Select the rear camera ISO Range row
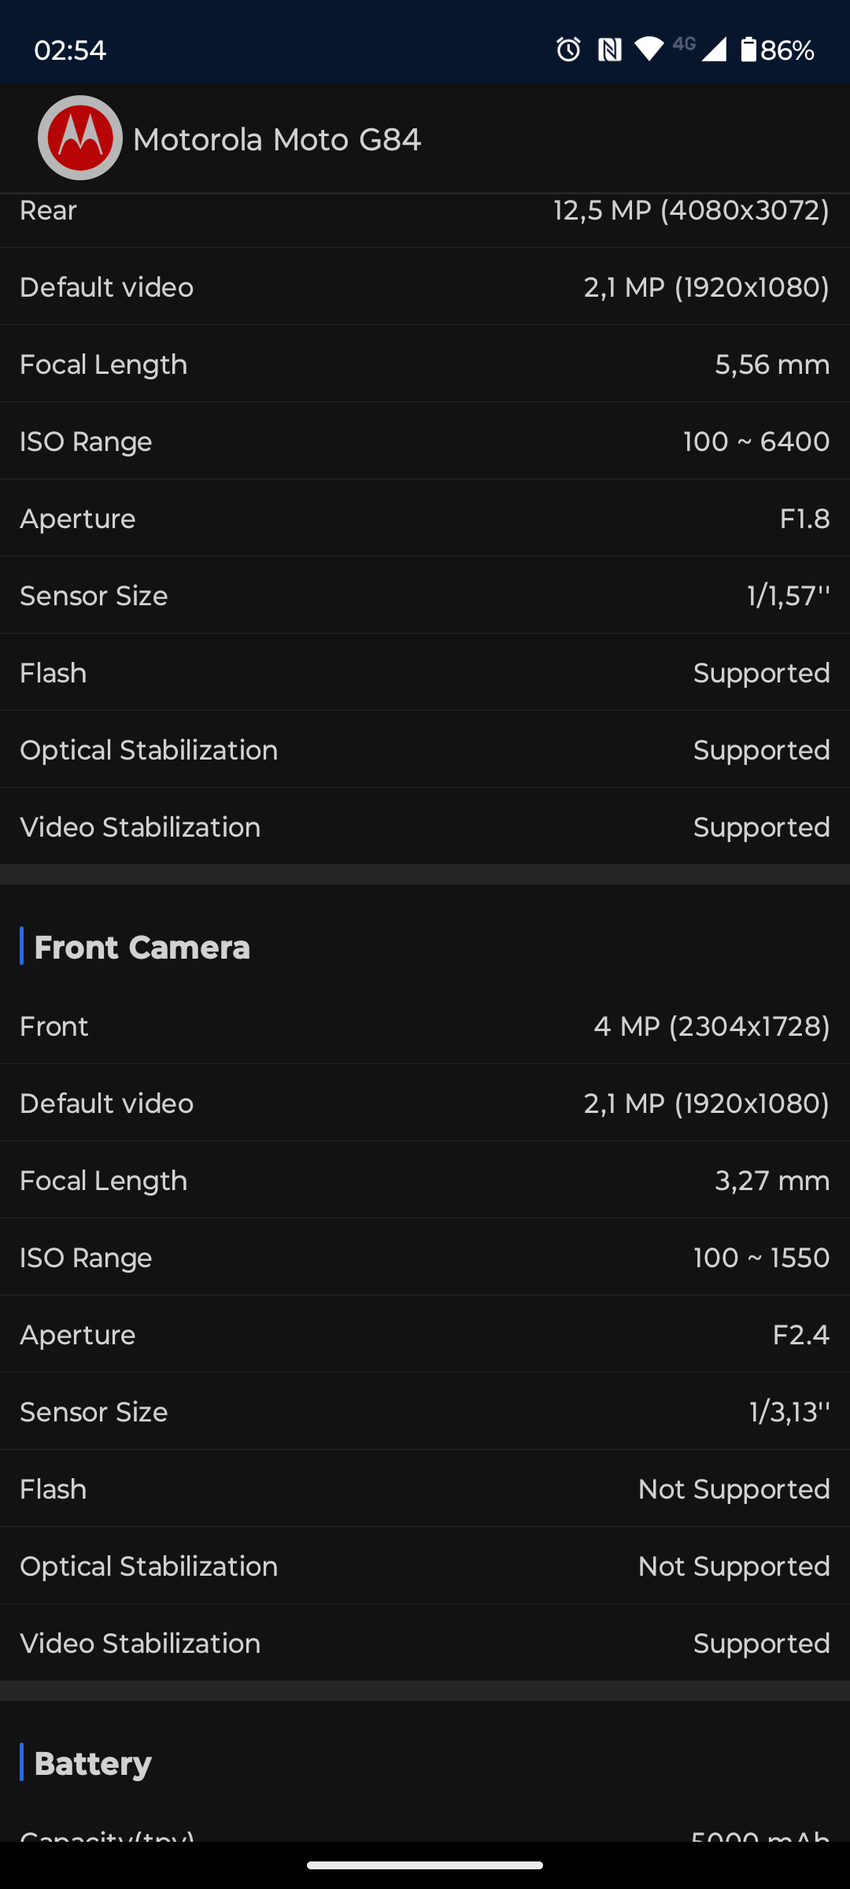The height and width of the screenshot is (1889, 850). (x=425, y=441)
